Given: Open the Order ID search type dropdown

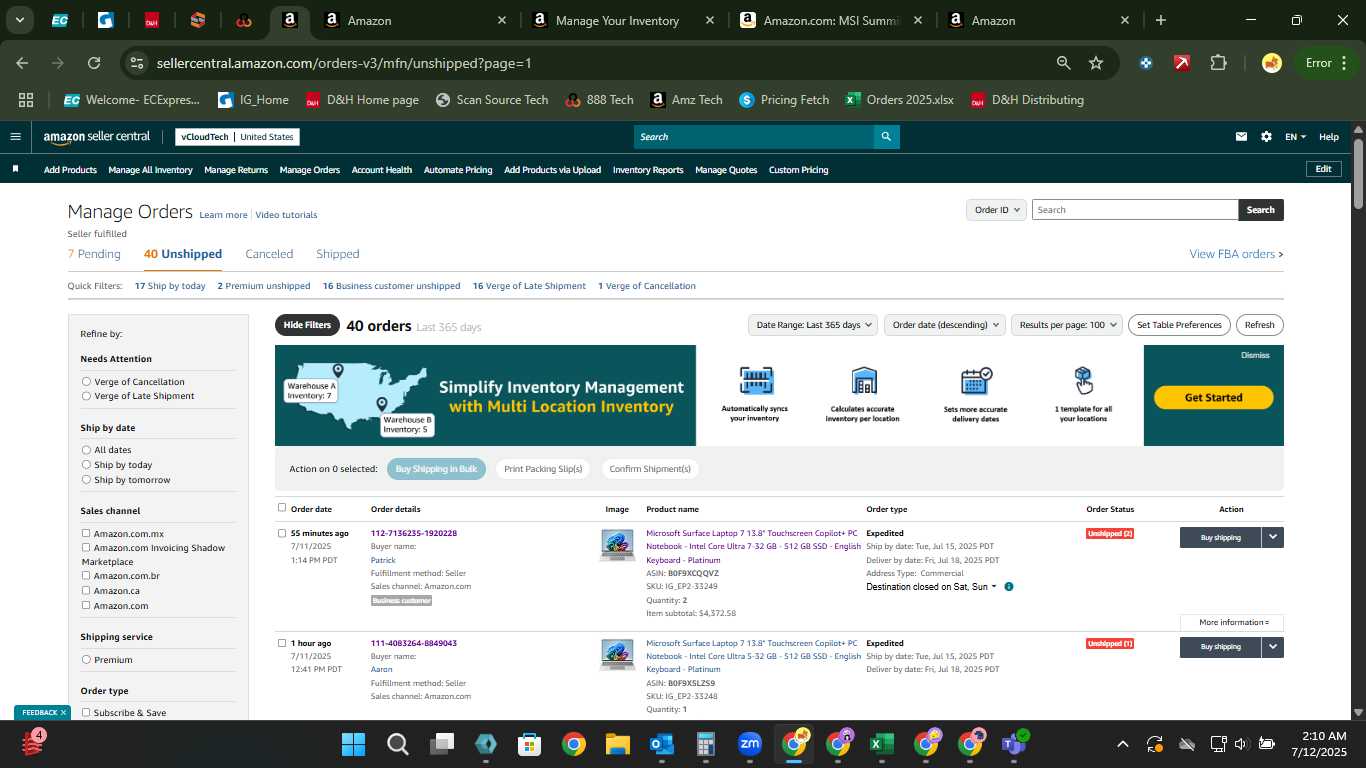Looking at the screenshot, I should [x=997, y=210].
